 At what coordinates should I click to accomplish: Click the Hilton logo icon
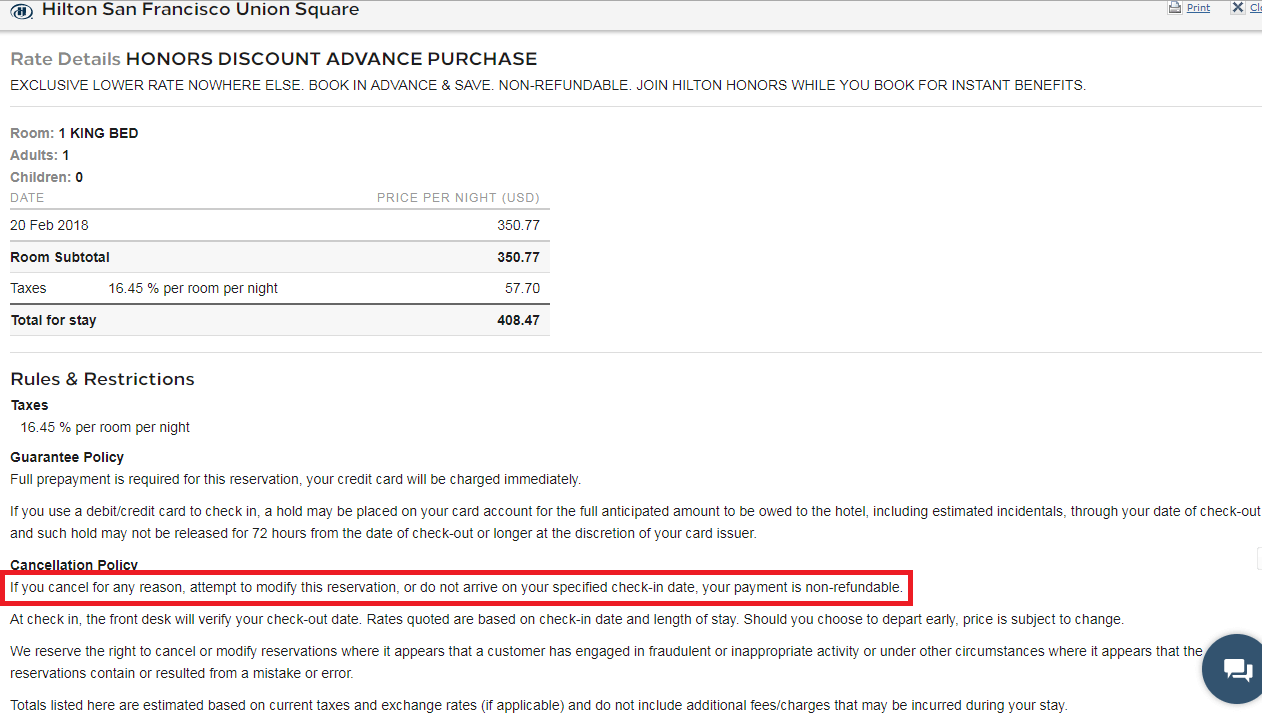pyautogui.click(x=21, y=11)
